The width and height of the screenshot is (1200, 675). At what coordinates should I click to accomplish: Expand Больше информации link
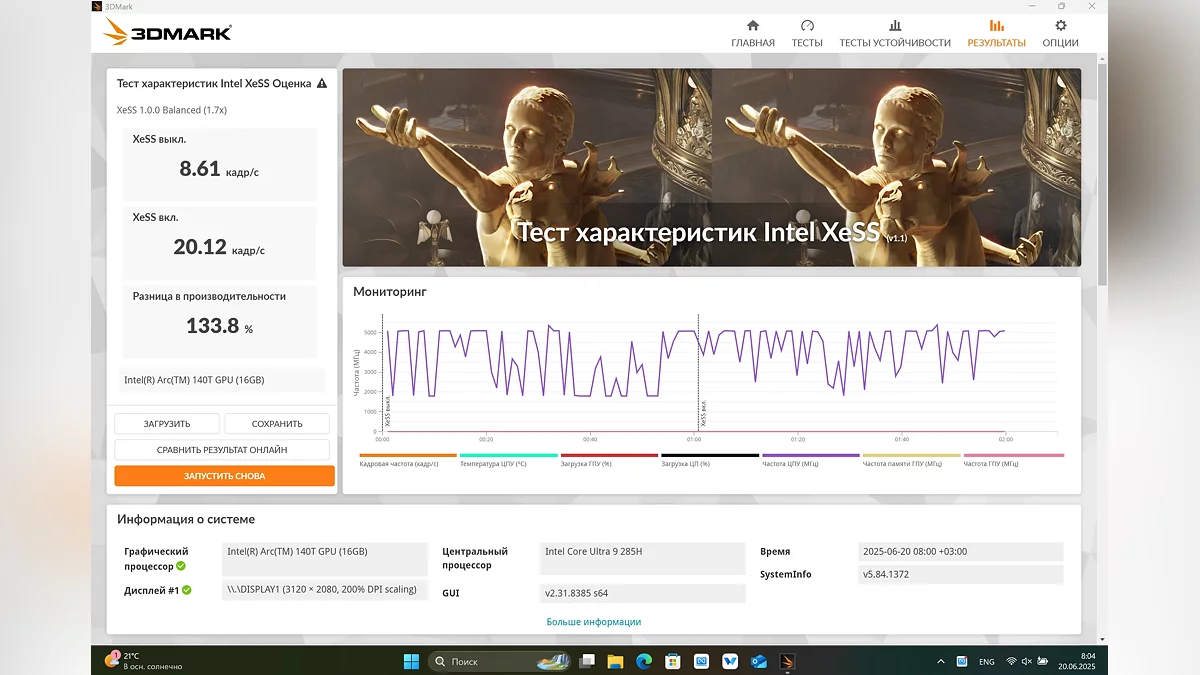coord(593,622)
